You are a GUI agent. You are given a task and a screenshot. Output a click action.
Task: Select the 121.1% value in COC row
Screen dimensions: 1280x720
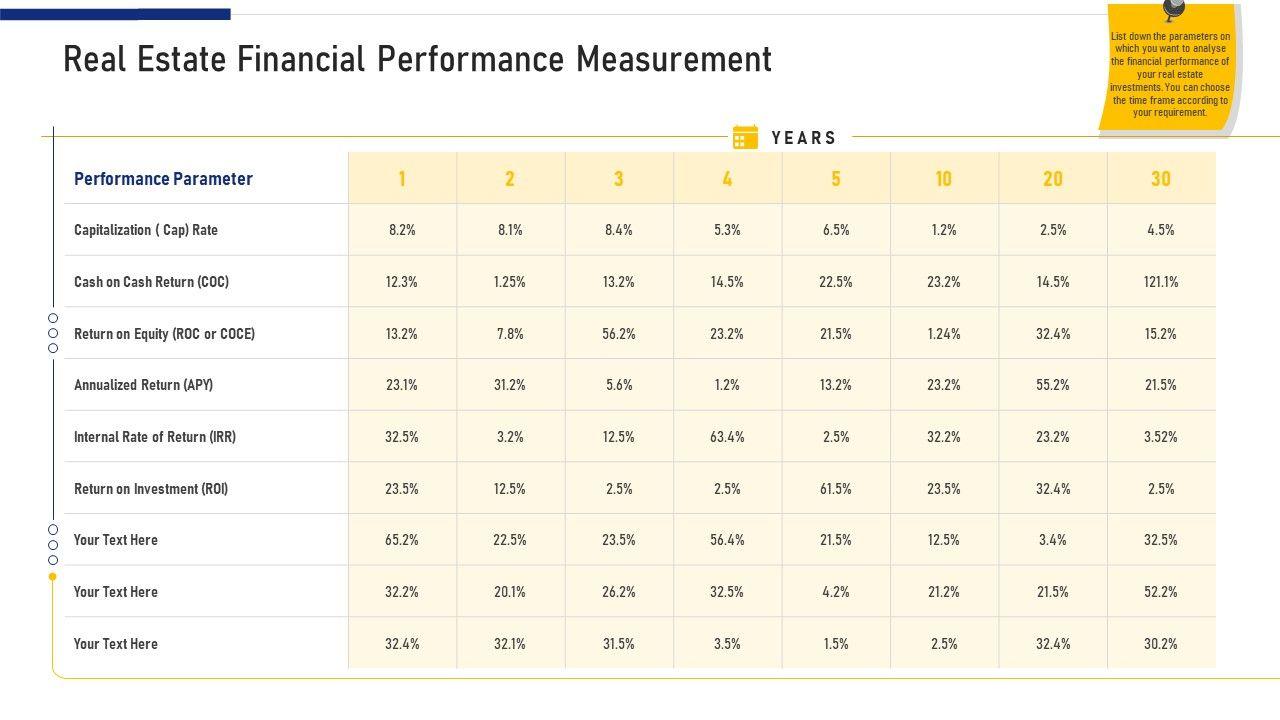(1161, 282)
